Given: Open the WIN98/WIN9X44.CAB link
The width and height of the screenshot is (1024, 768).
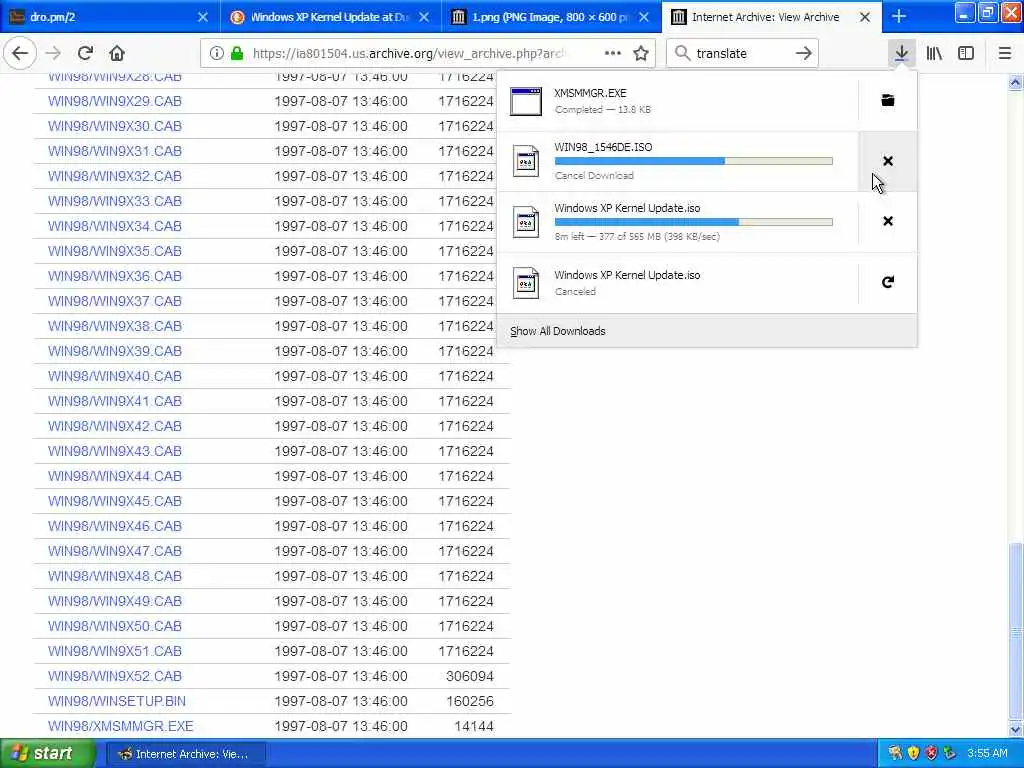Looking at the screenshot, I should pos(115,476).
